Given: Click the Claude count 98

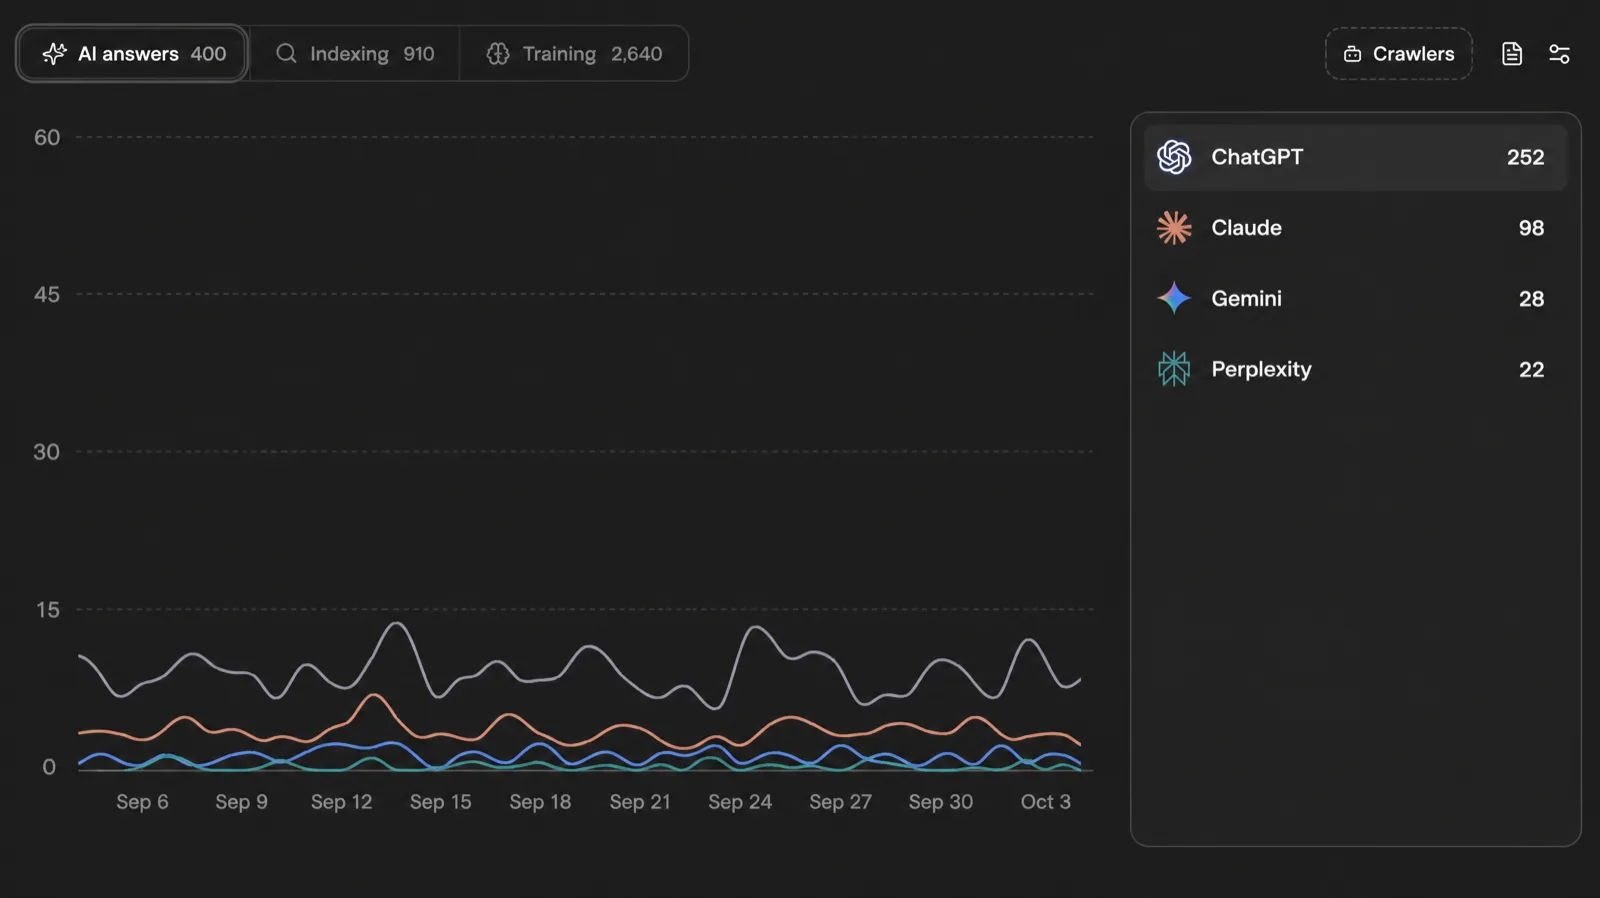Looking at the screenshot, I should tap(1531, 228).
